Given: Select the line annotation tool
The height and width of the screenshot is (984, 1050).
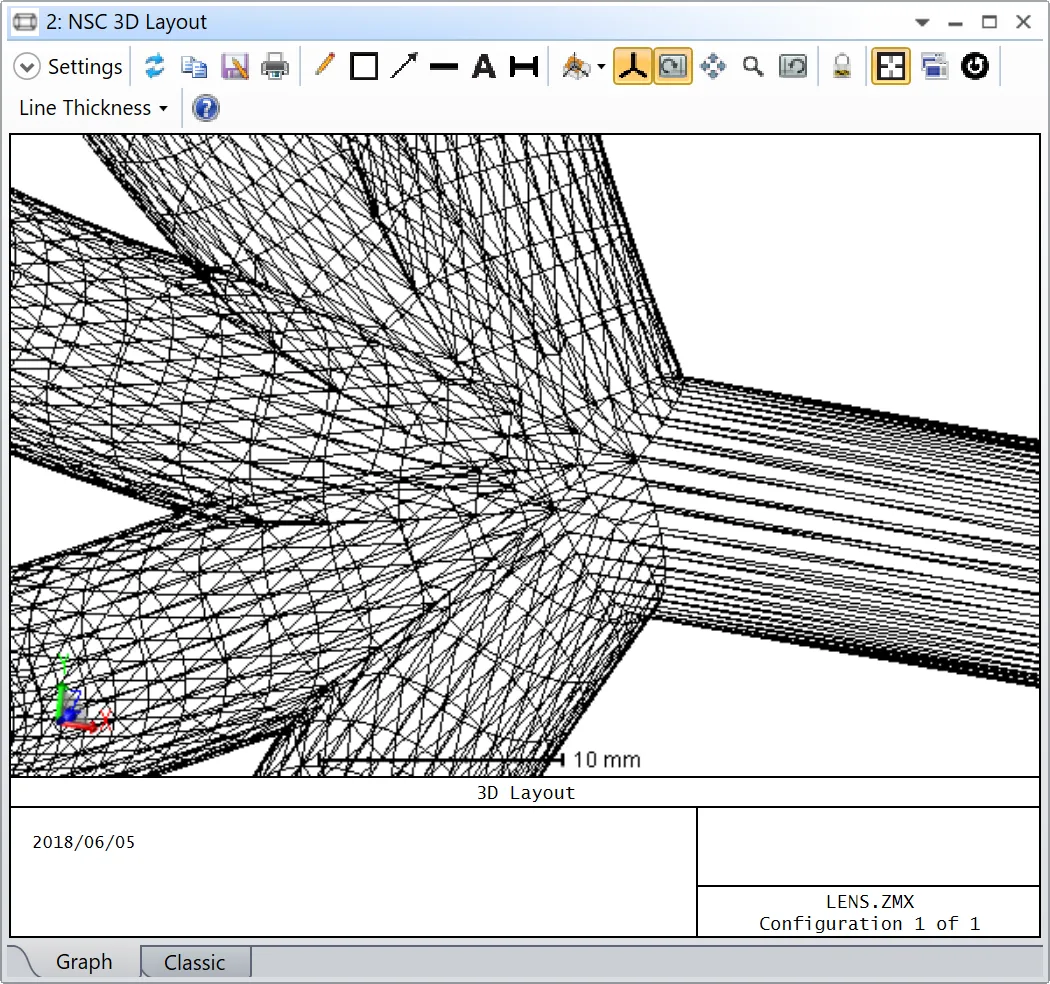Looking at the screenshot, I should pos(443,66).
